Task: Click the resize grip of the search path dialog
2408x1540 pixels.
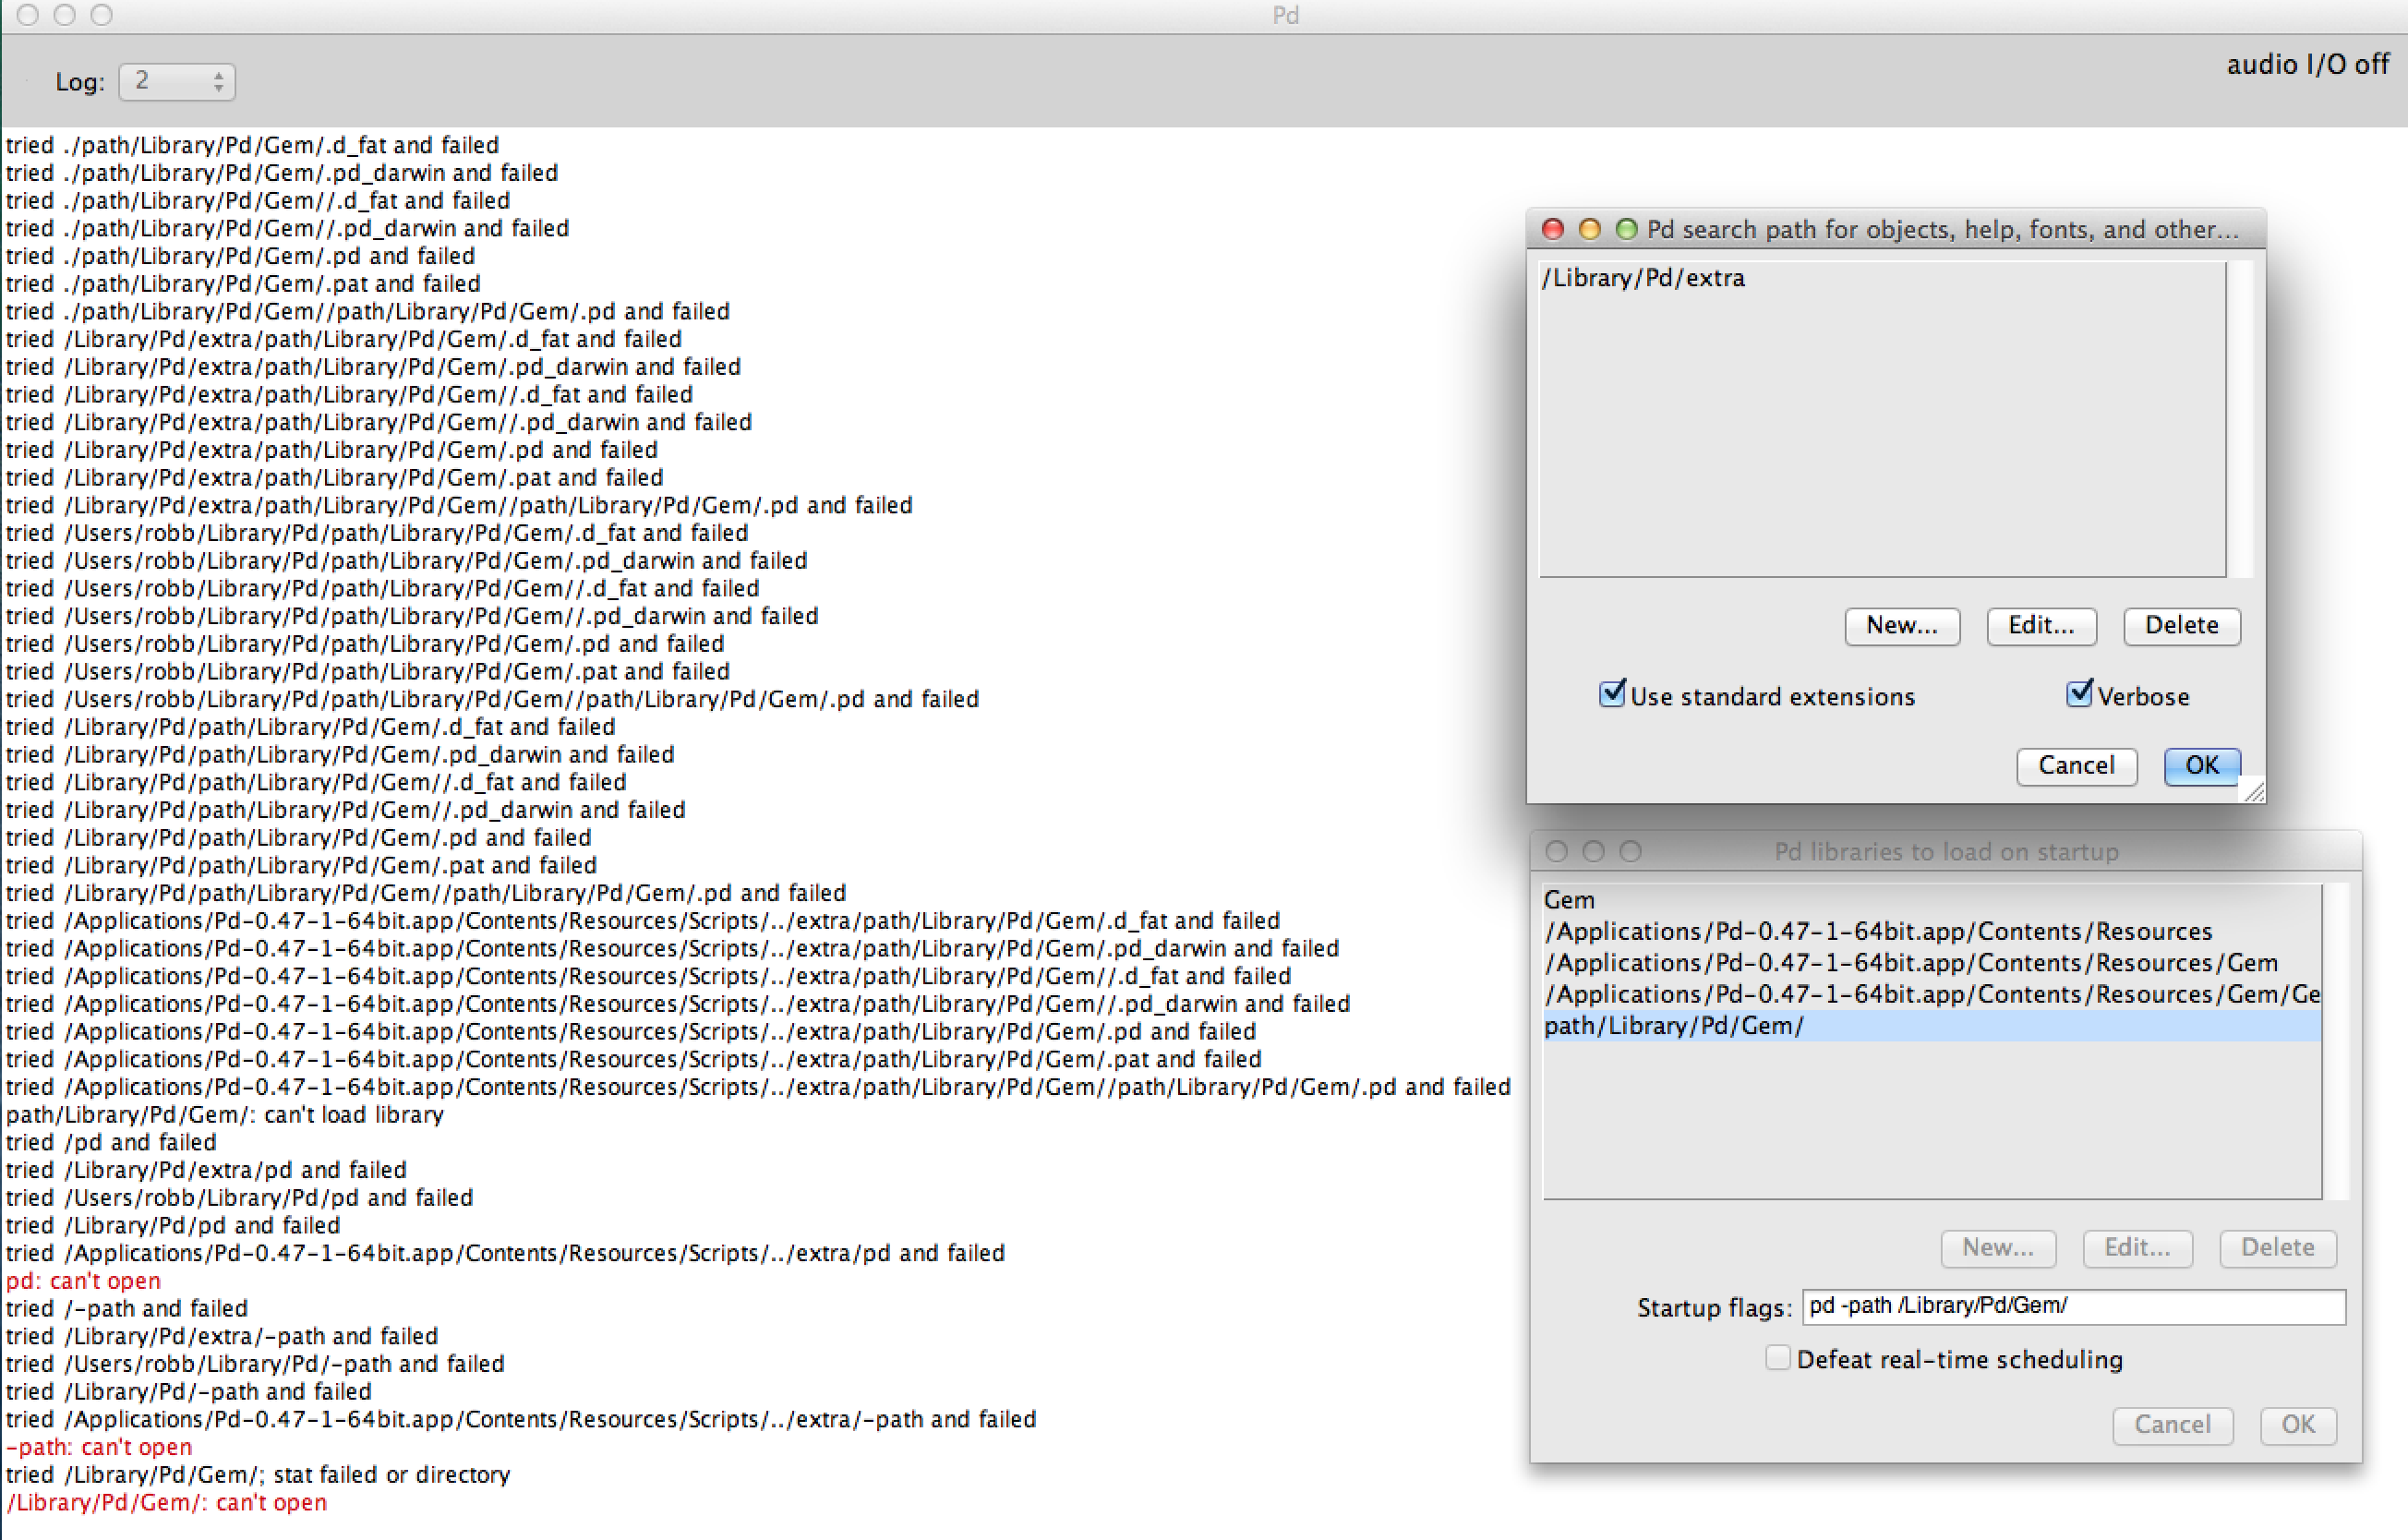Action: (x=2254, y=792)
